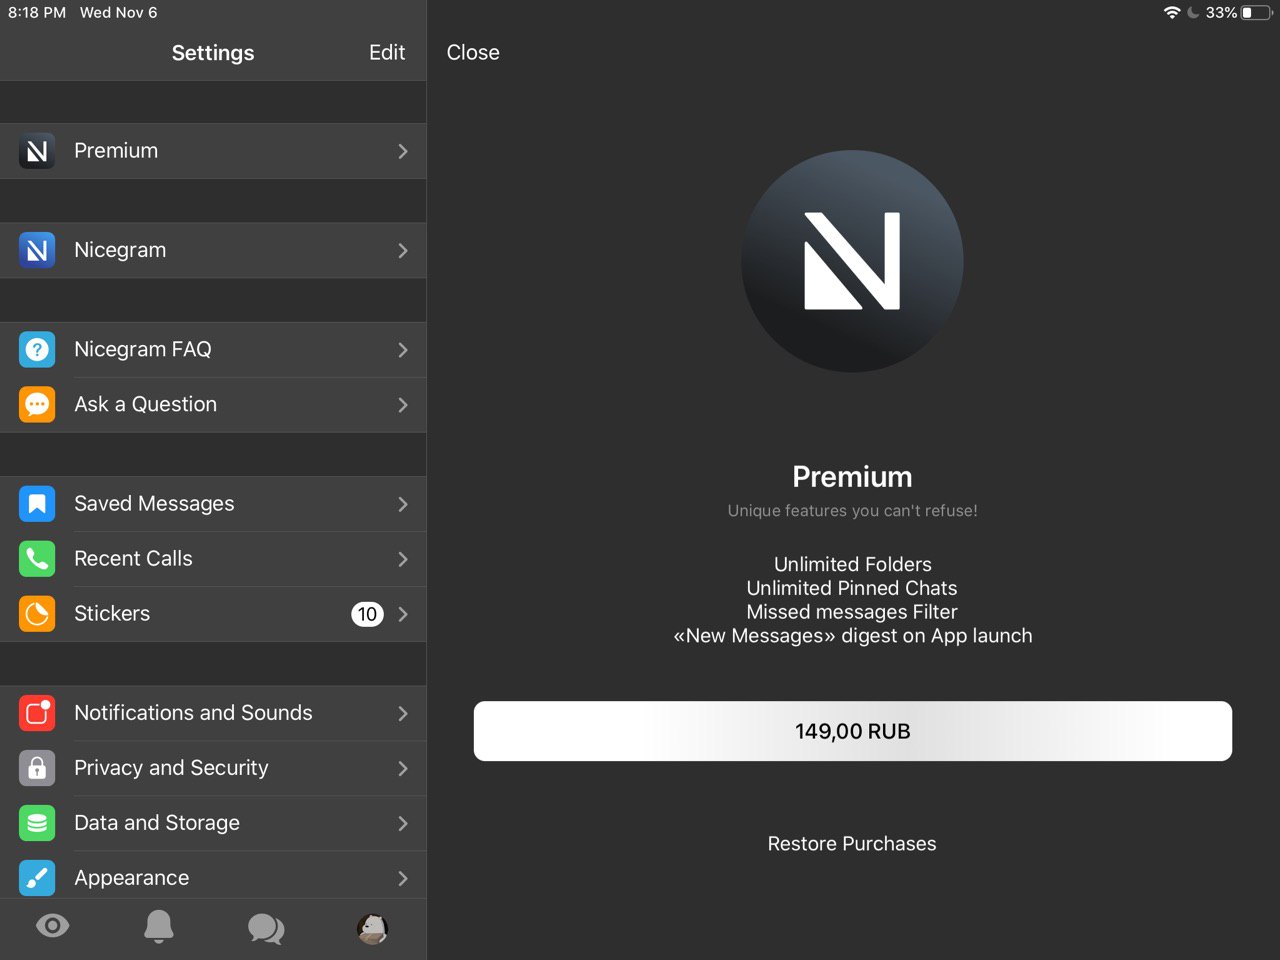Expand Saved Messages chevron
This screenshot has width=1280, height=960.
point(403,503)
